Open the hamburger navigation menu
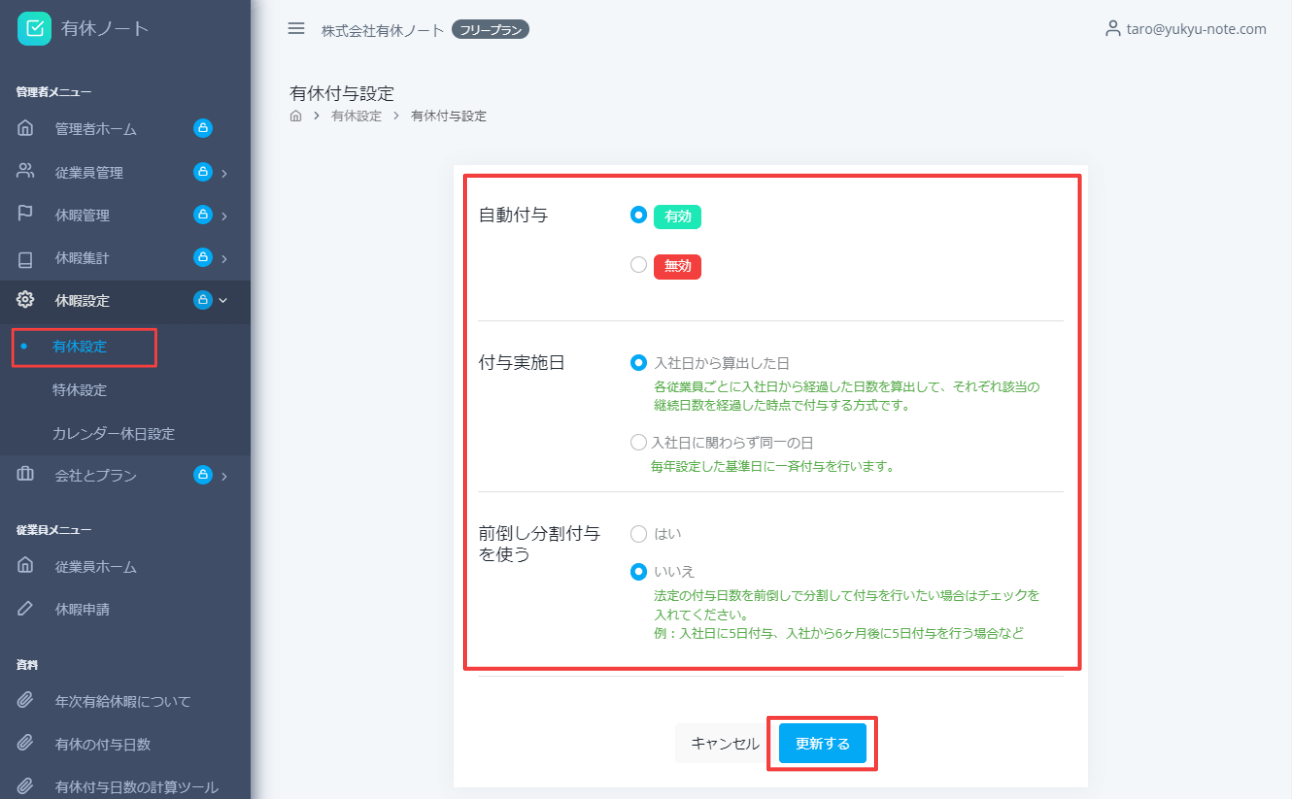The image size is (1292, 799). point(296,28)
